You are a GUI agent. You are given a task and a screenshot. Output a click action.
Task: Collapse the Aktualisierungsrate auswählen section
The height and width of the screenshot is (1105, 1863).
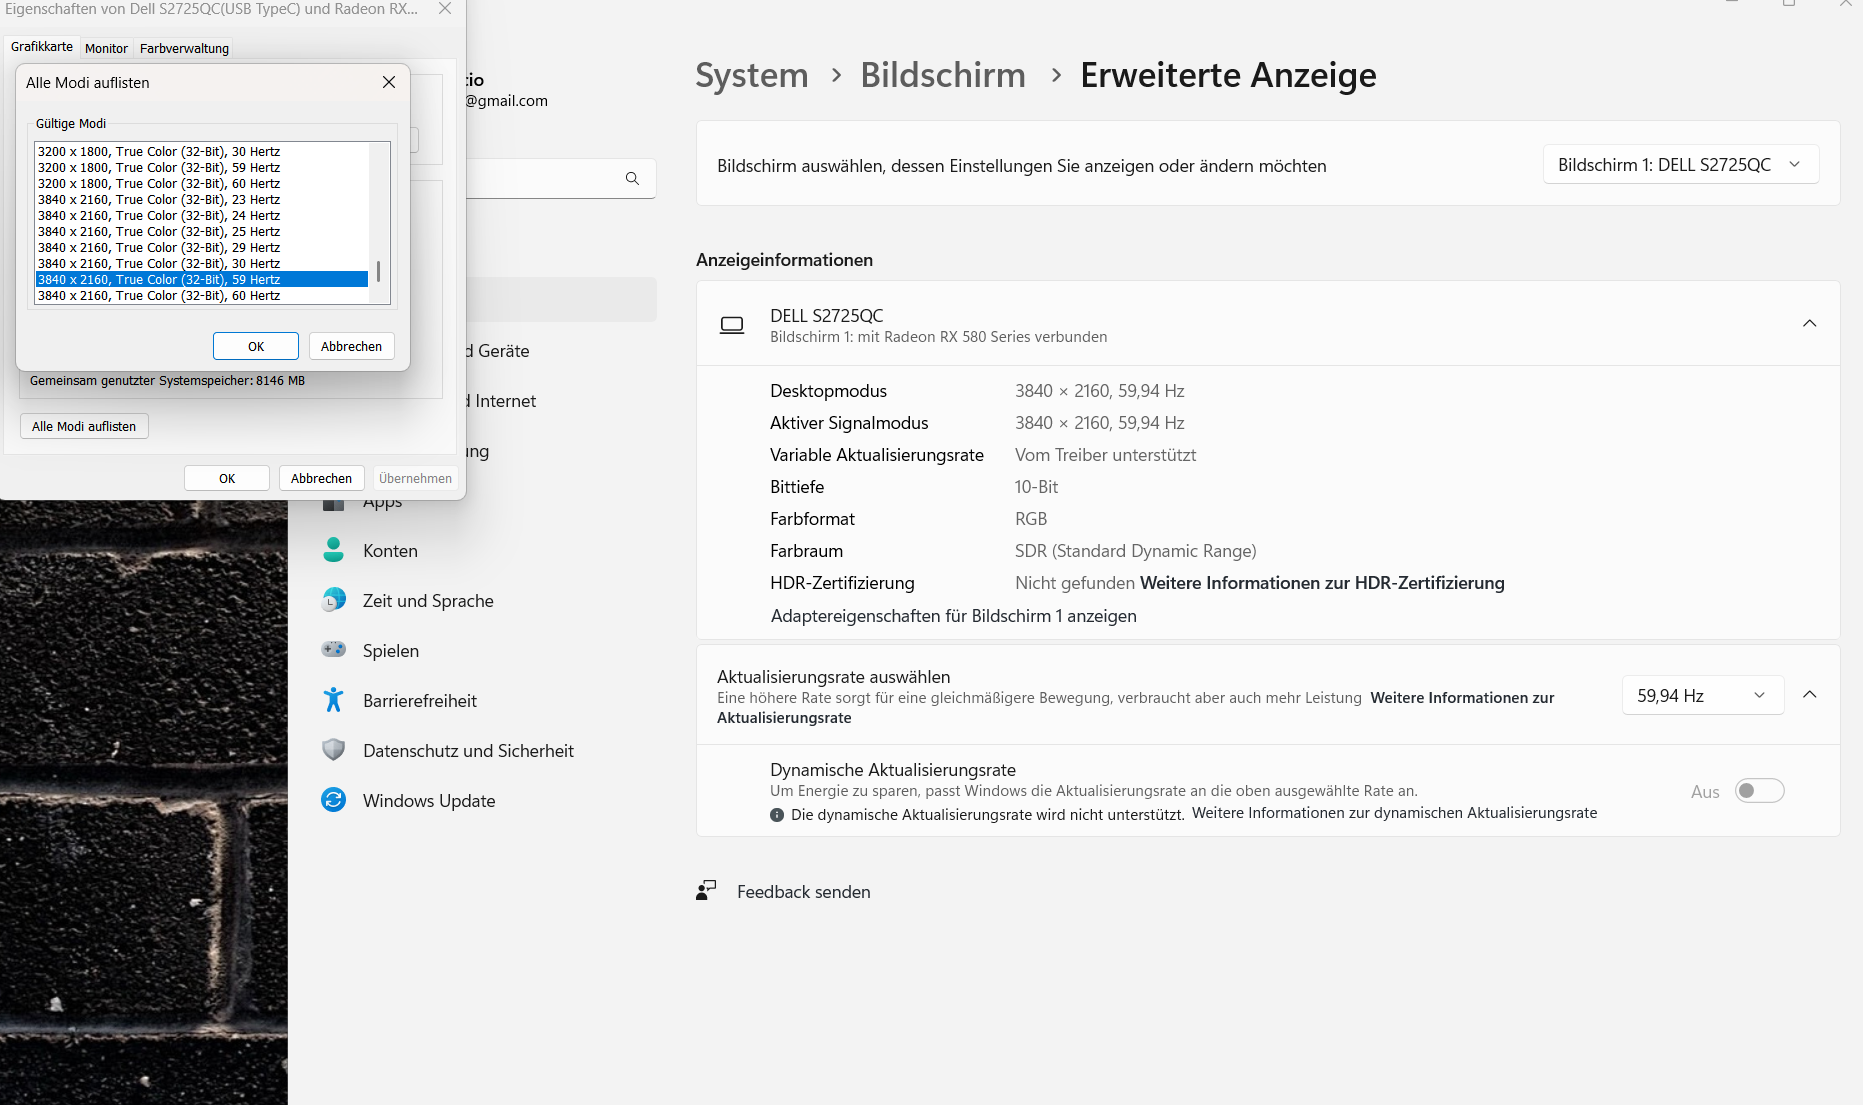pos(1809,695)
